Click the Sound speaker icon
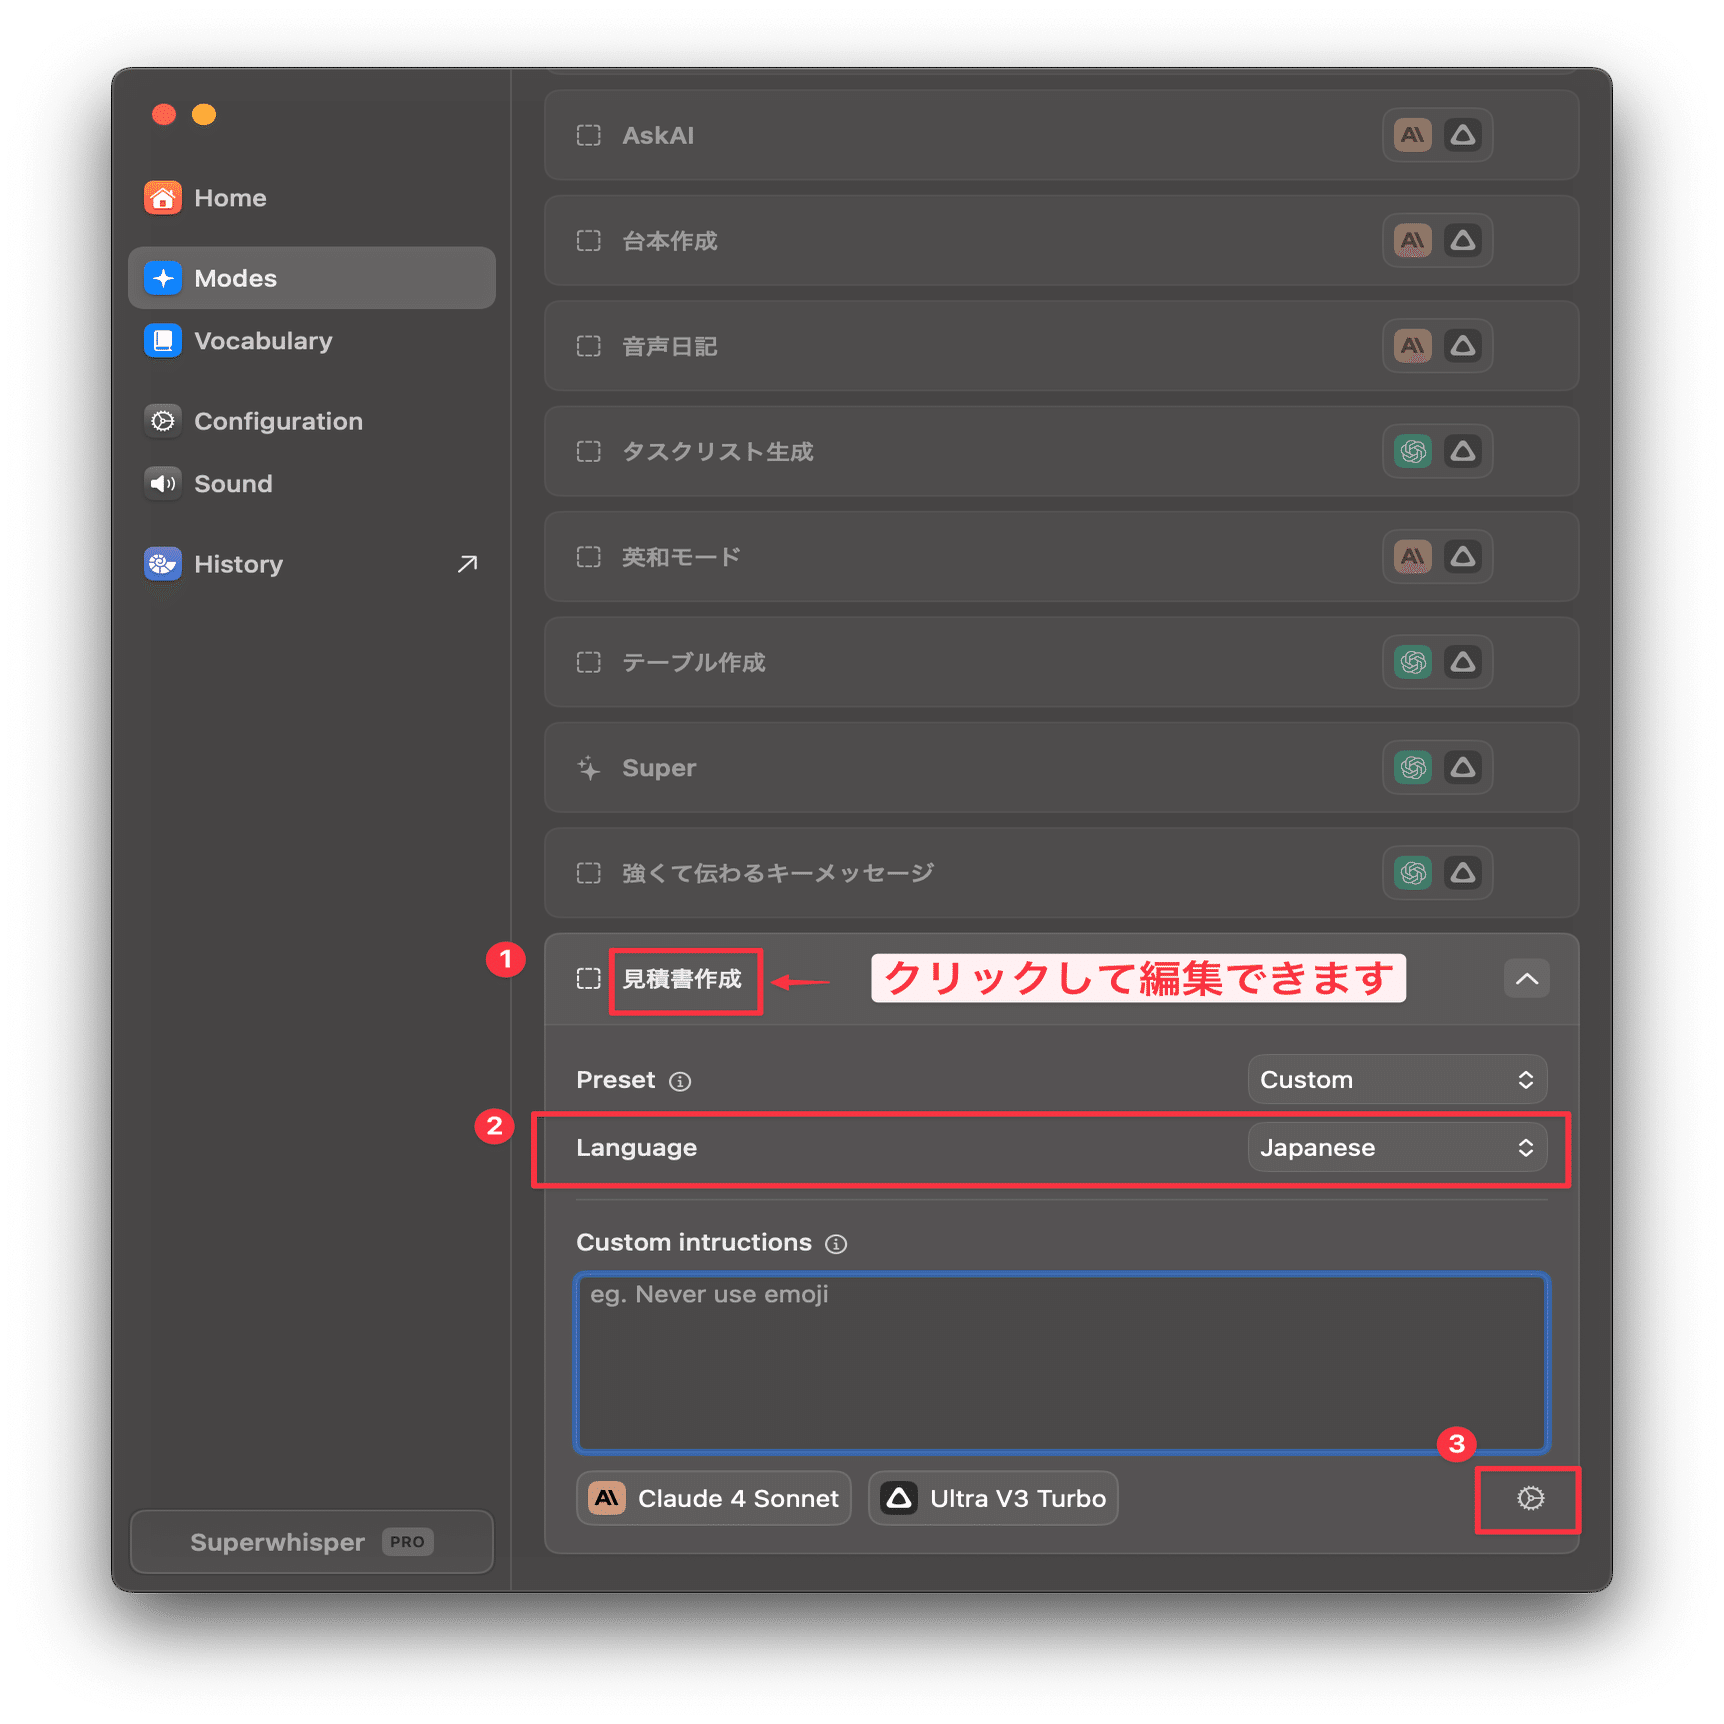Image resolution: width=1724 pixels, height=1724 pixels. (x=163, y=484)
